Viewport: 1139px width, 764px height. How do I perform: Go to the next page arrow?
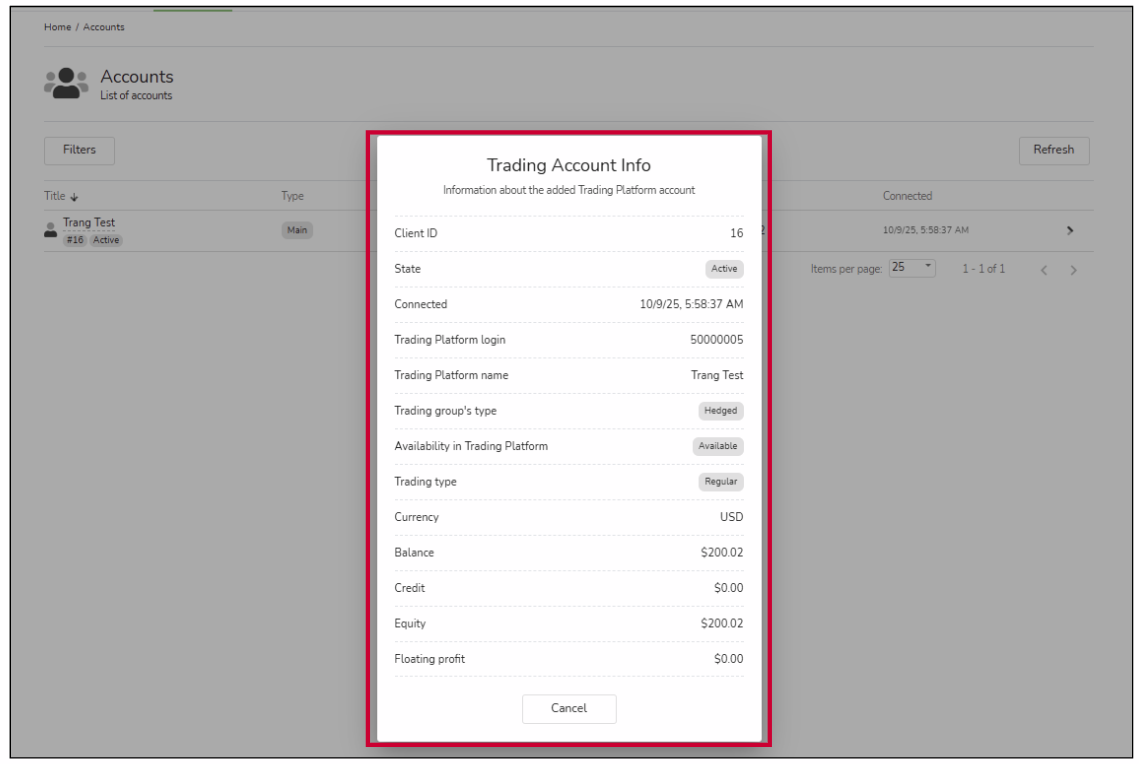click(x=1074, y=270)
